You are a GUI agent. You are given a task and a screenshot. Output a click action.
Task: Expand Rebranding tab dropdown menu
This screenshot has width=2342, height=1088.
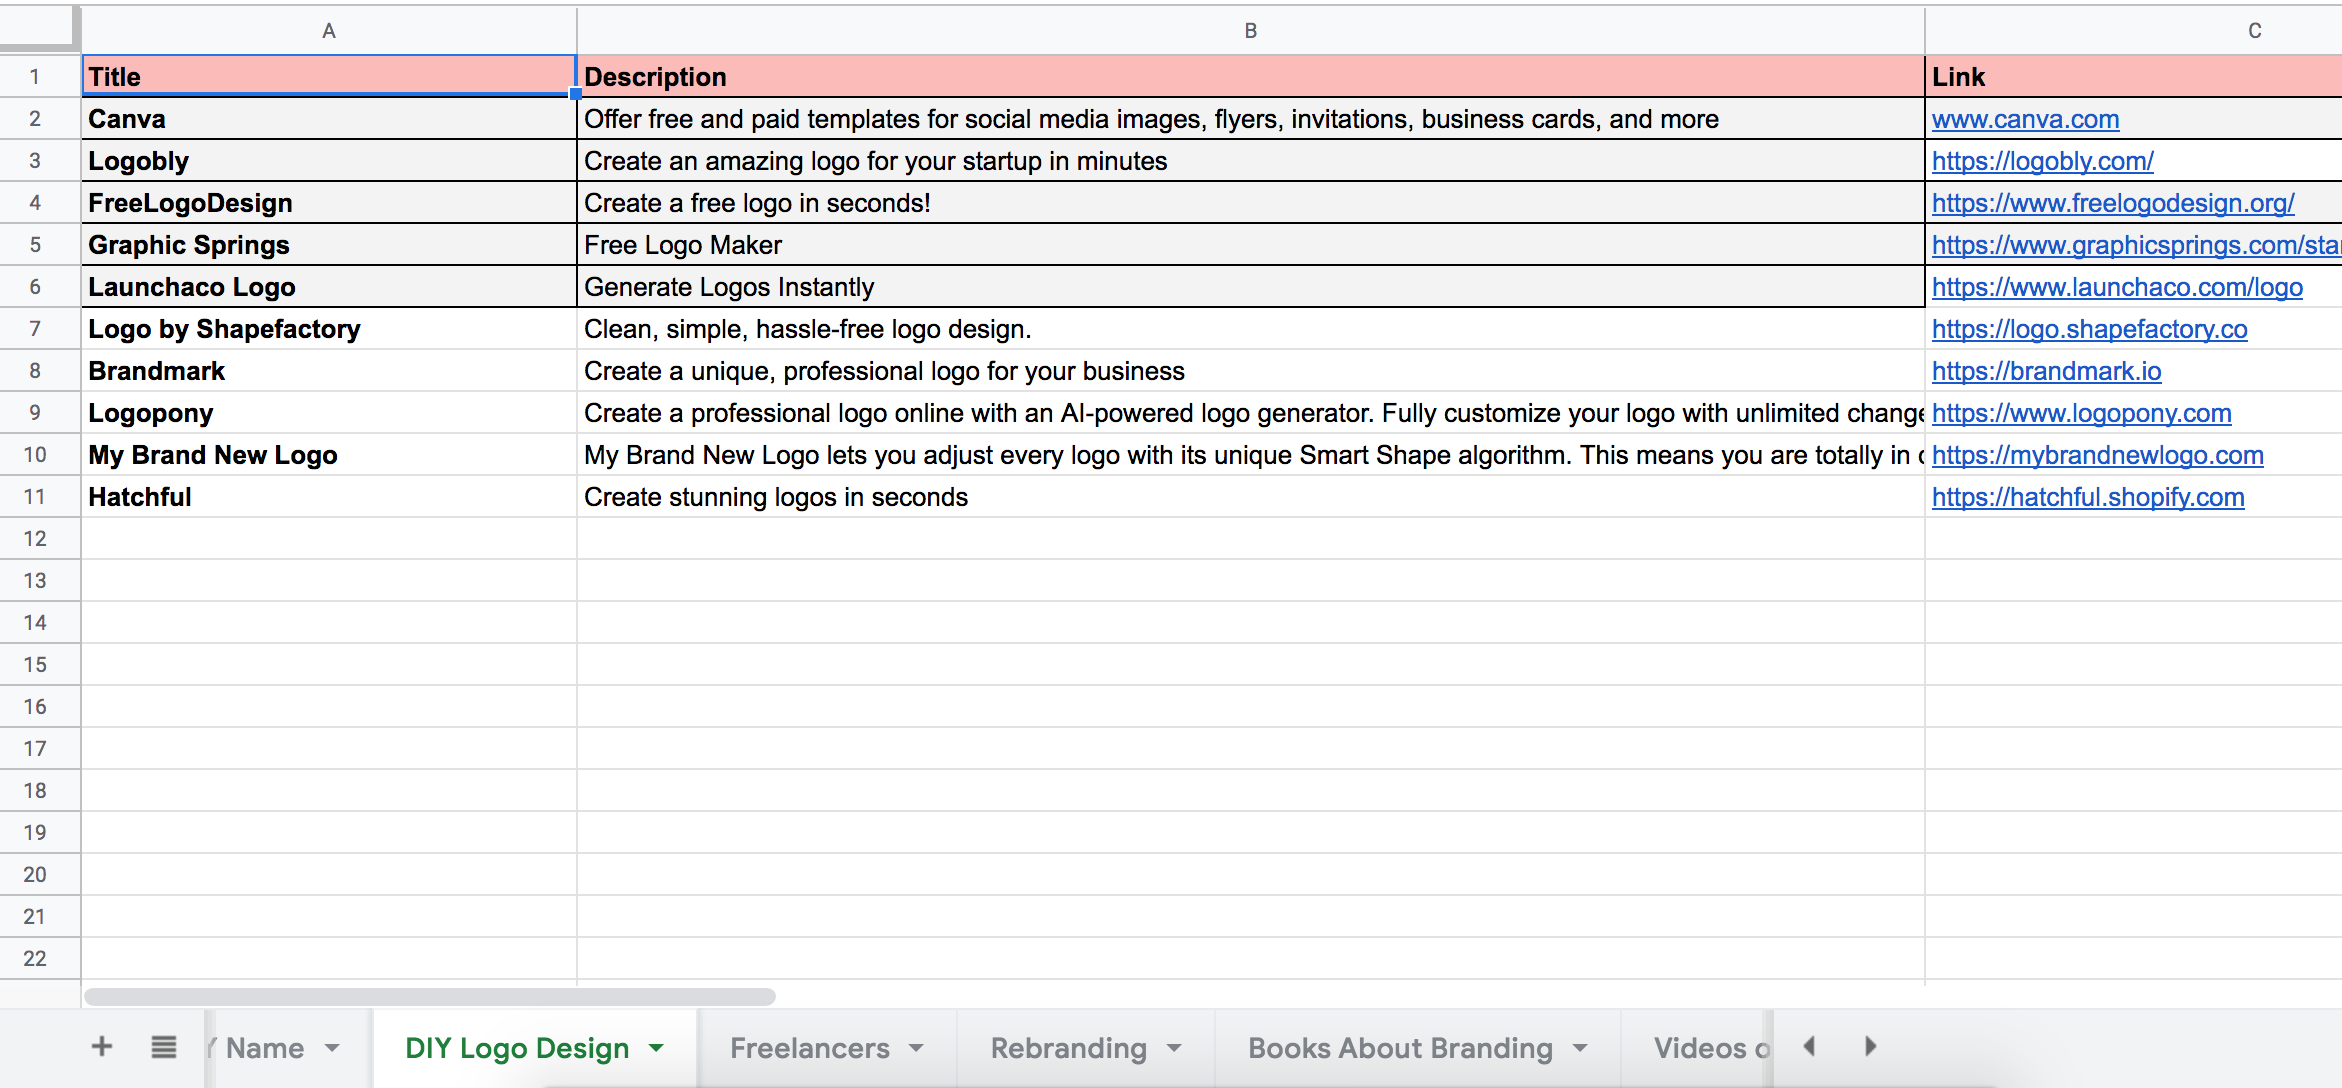1174,1048
